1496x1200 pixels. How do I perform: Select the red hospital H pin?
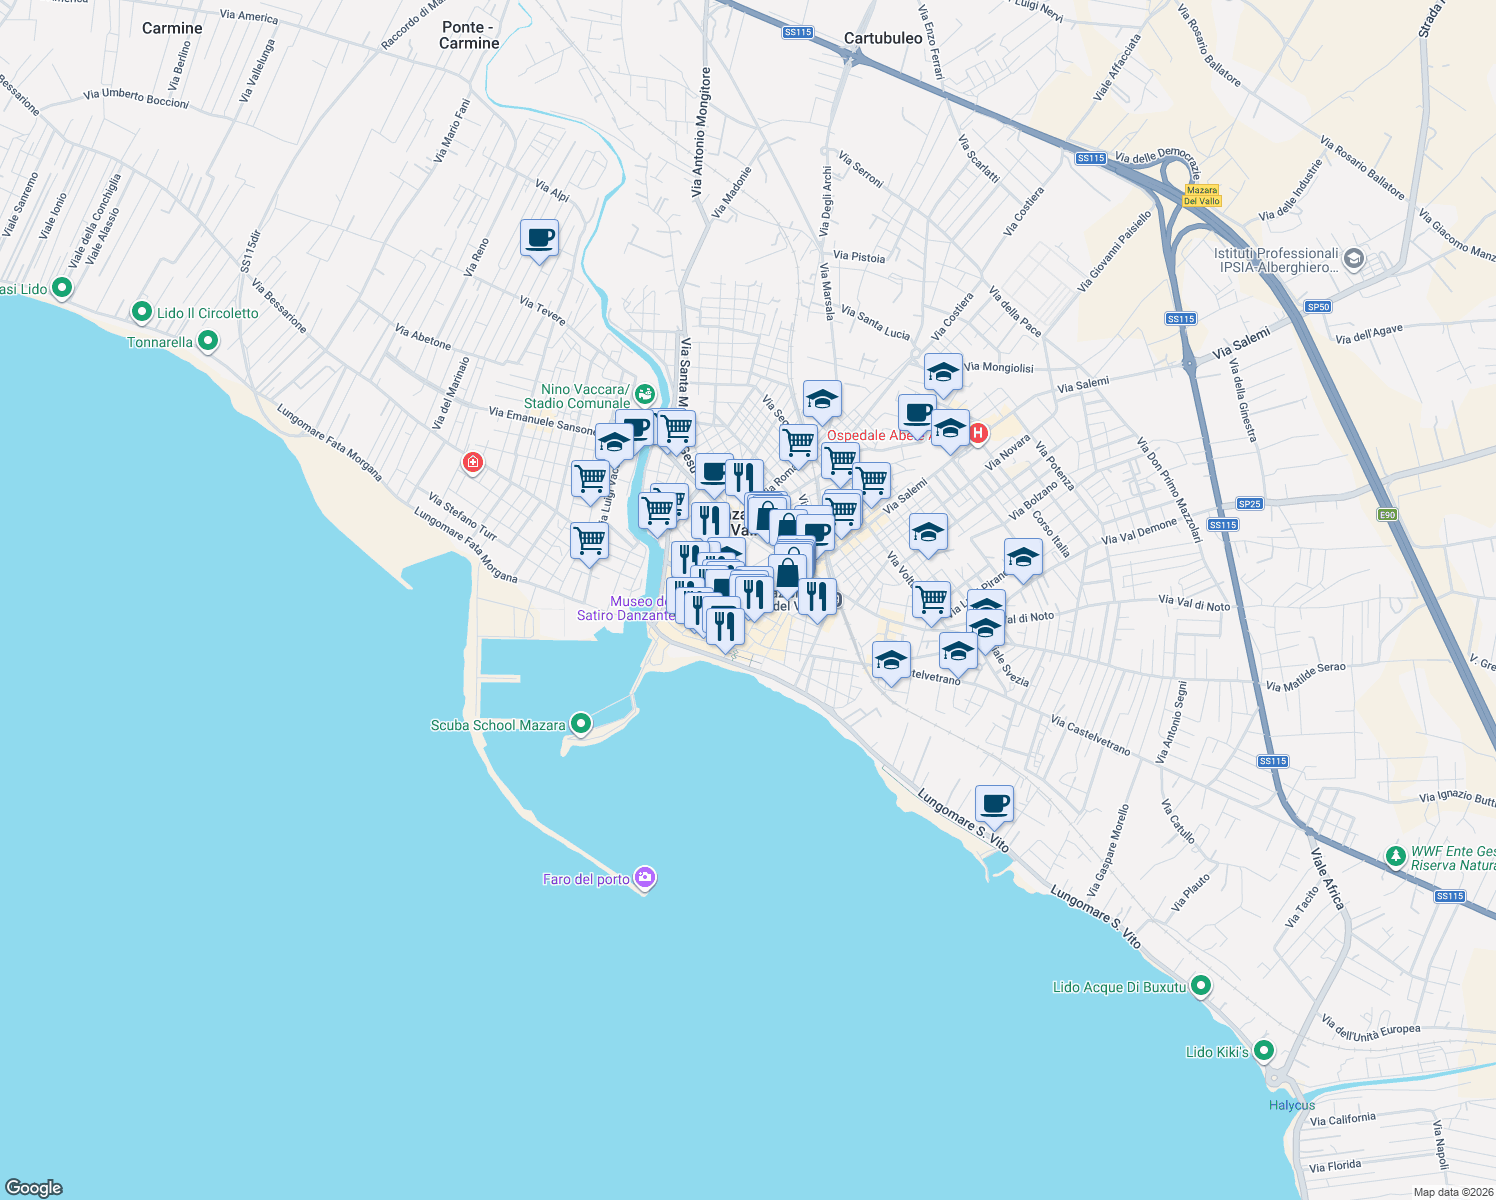click(978, 434)
